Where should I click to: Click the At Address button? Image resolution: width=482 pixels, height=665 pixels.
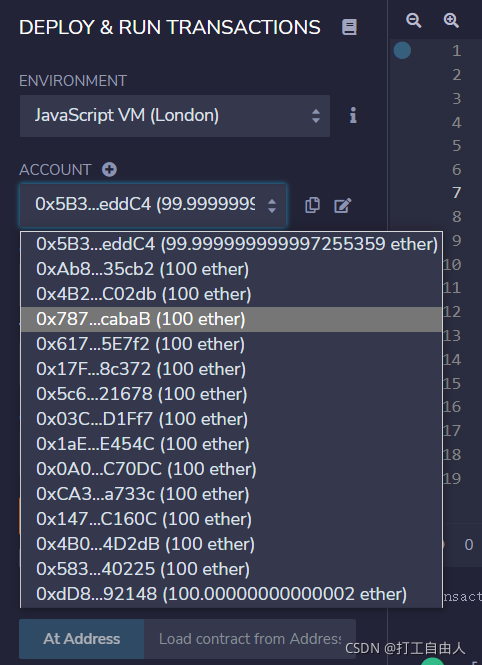pyautogui.click(x=82, y=639)
